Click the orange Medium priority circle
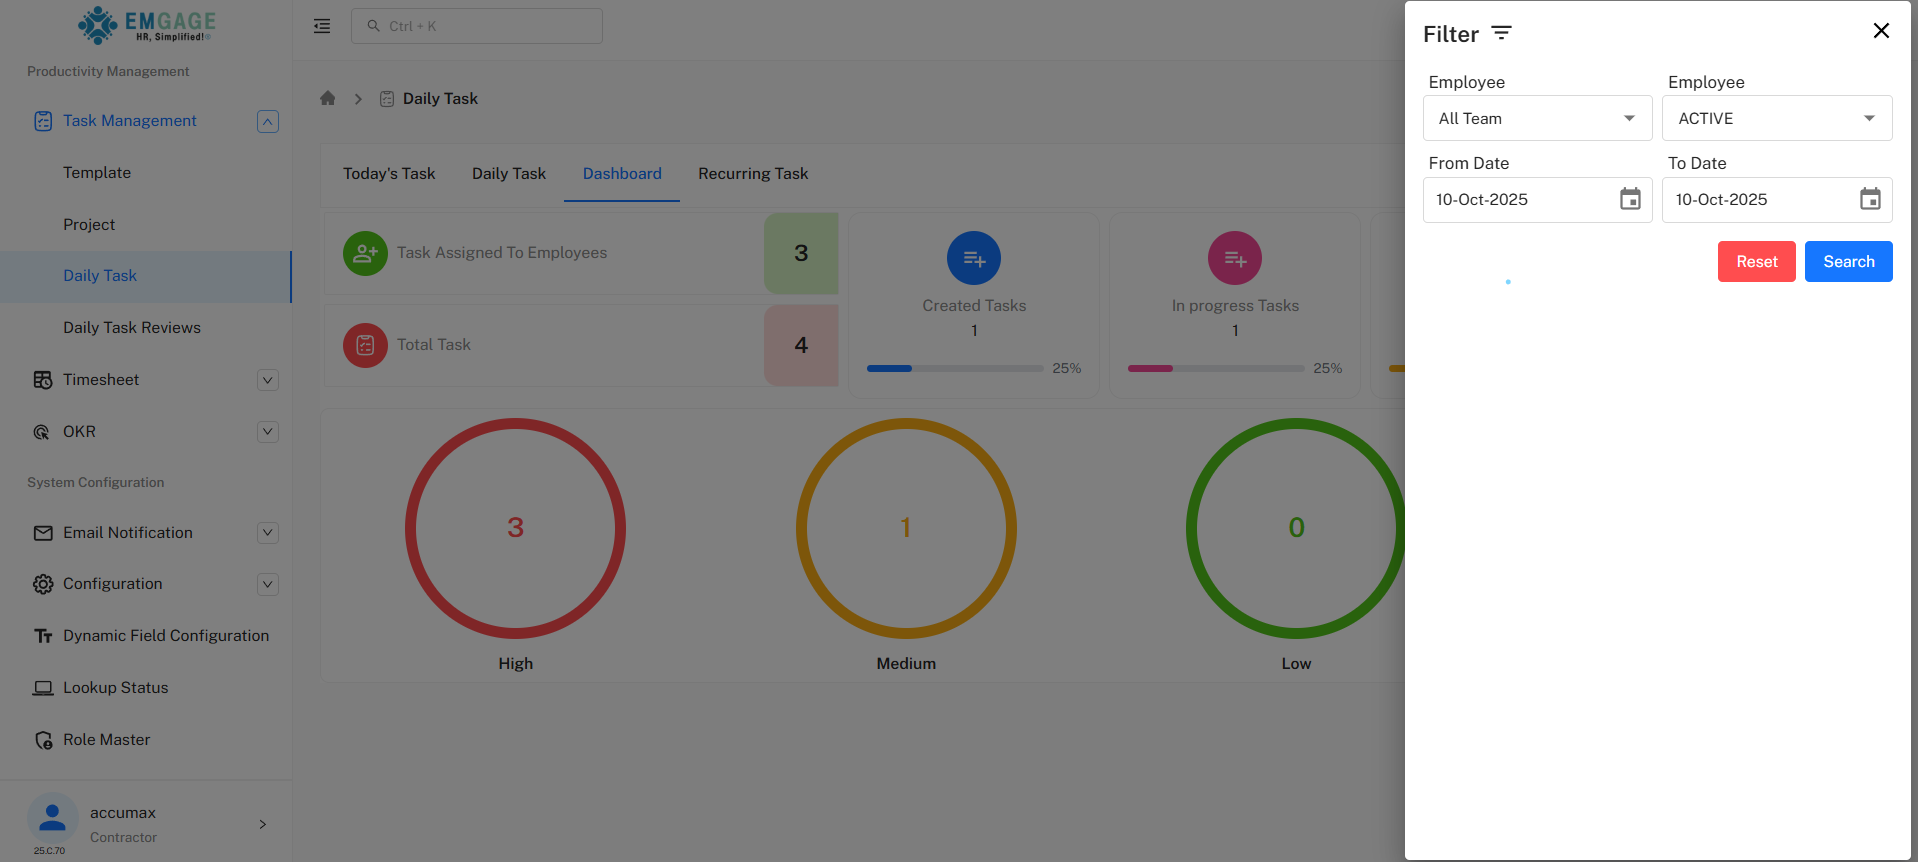 point(906,528)
